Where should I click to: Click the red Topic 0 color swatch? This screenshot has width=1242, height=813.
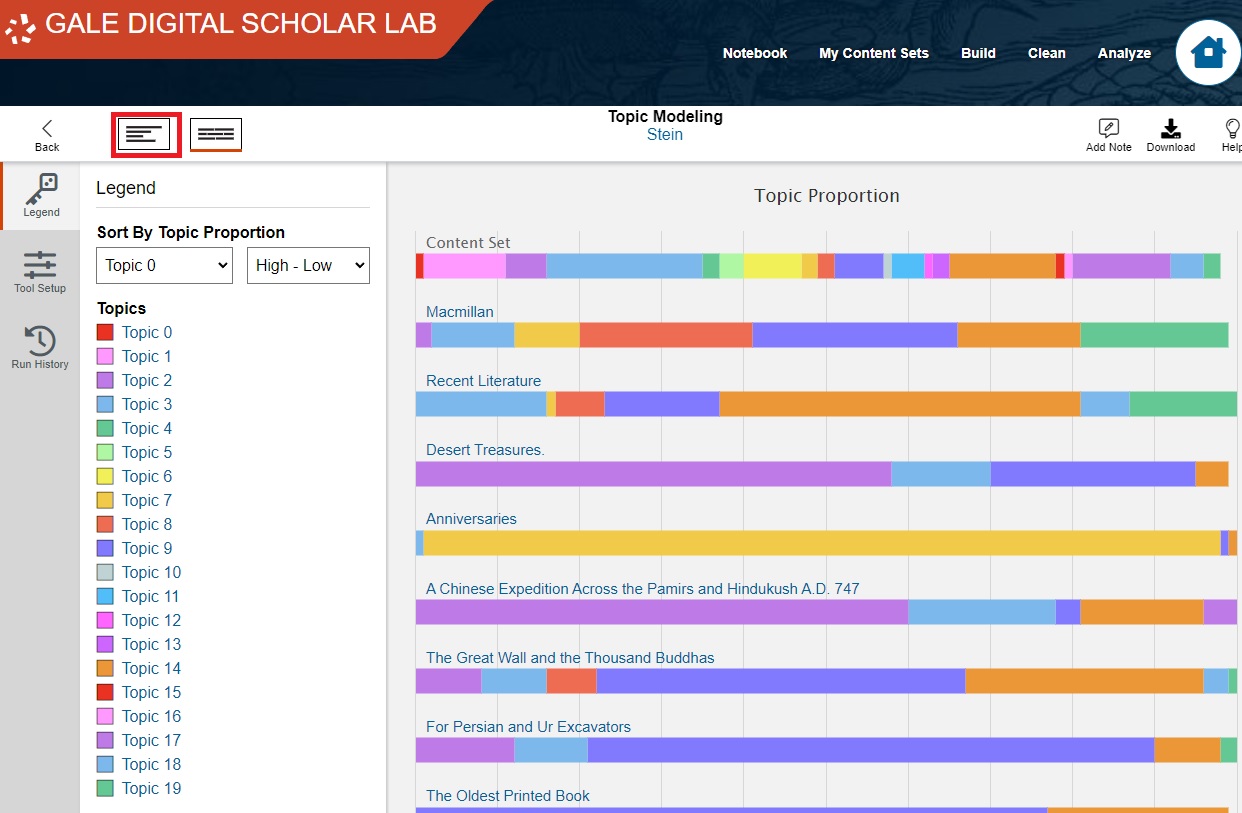click(x=105, y=332)
